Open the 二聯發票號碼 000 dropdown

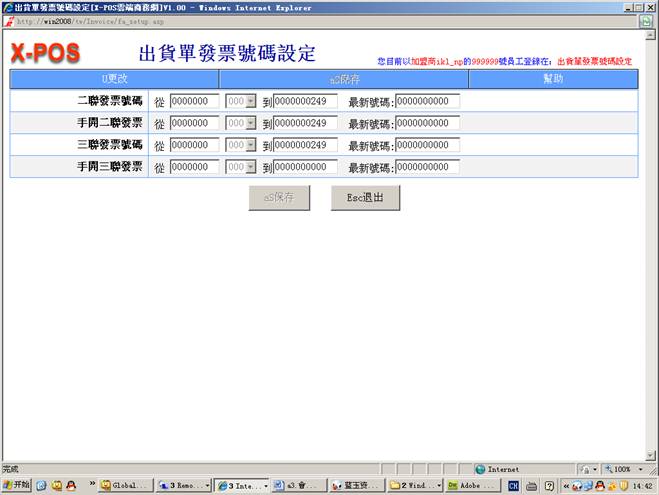240,101
